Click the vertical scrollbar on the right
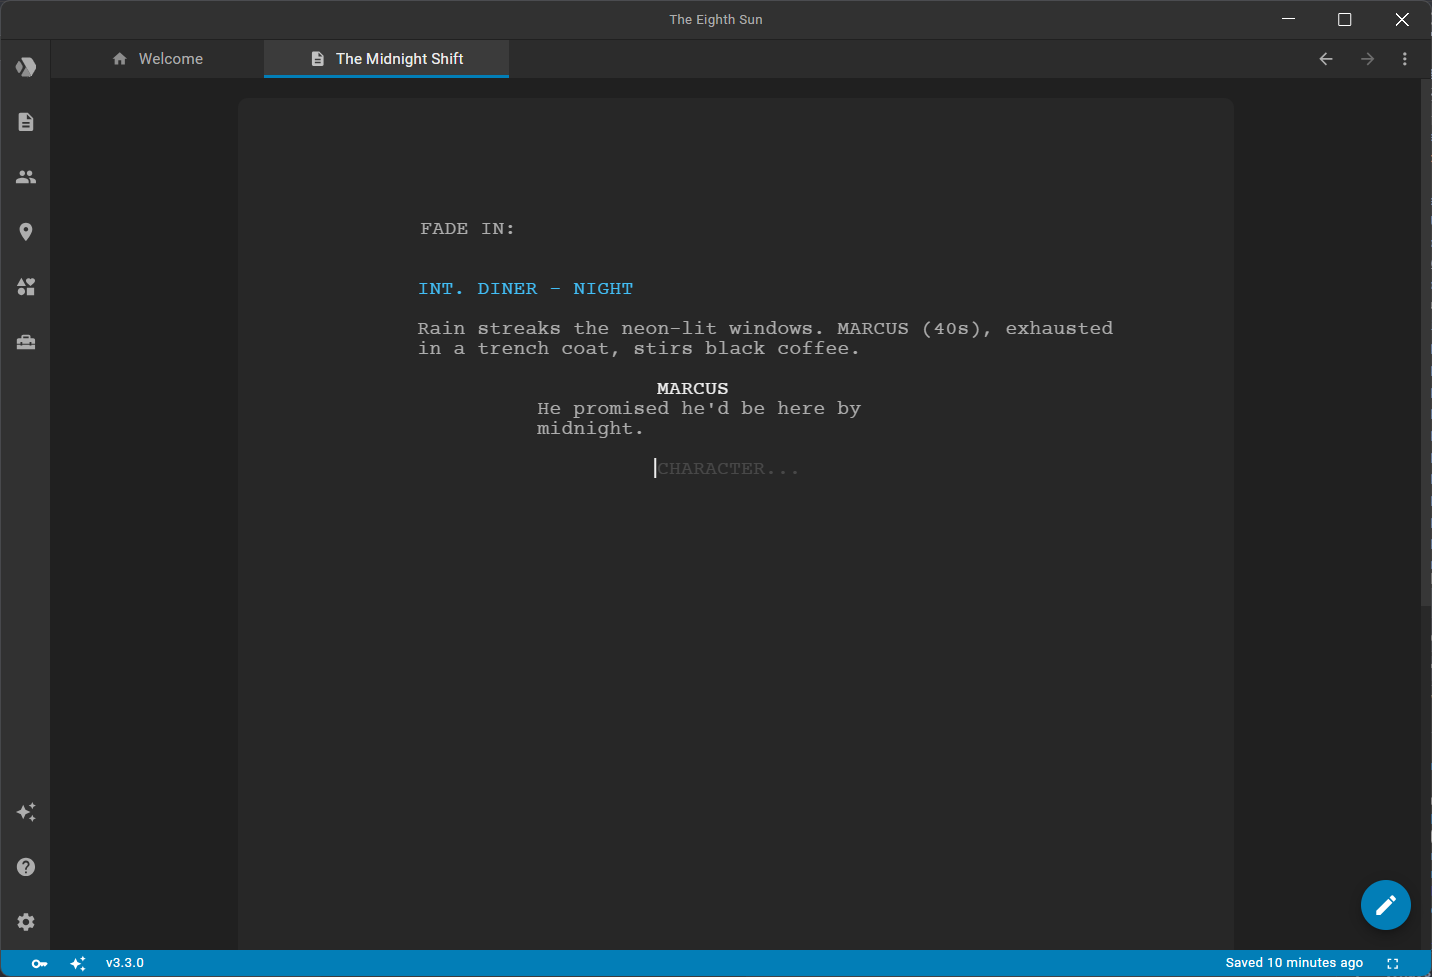Viewport: 1432px width, 977px height. point(1426,342)
